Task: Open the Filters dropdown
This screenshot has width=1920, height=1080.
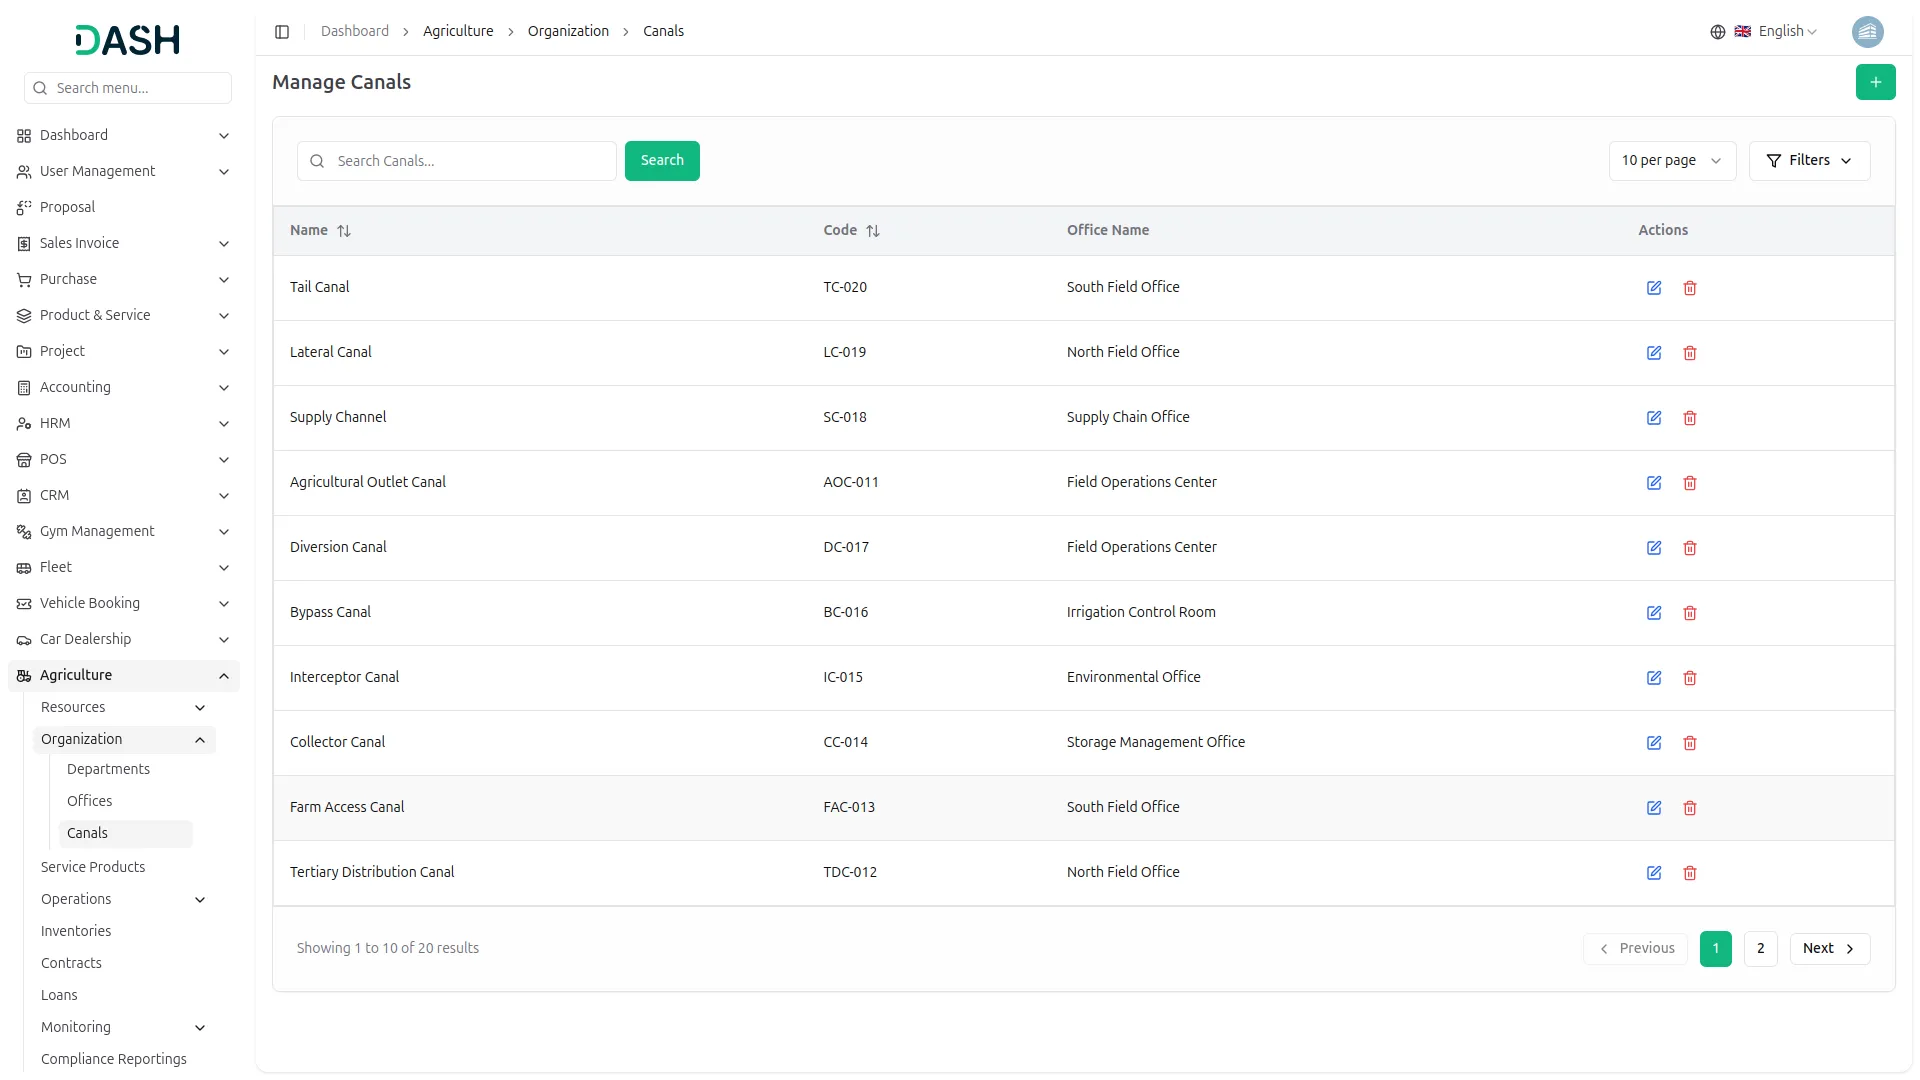Action: (1809, 161)
